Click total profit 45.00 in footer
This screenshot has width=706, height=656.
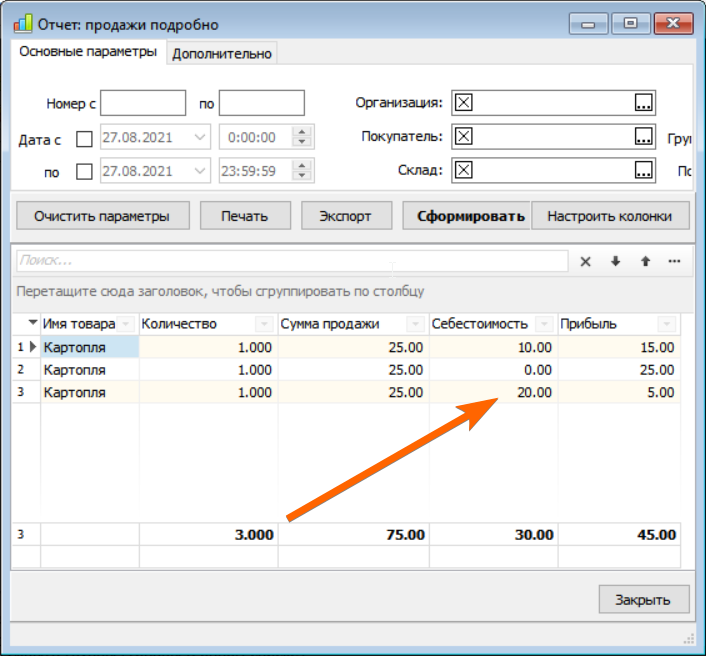[620, 534]
